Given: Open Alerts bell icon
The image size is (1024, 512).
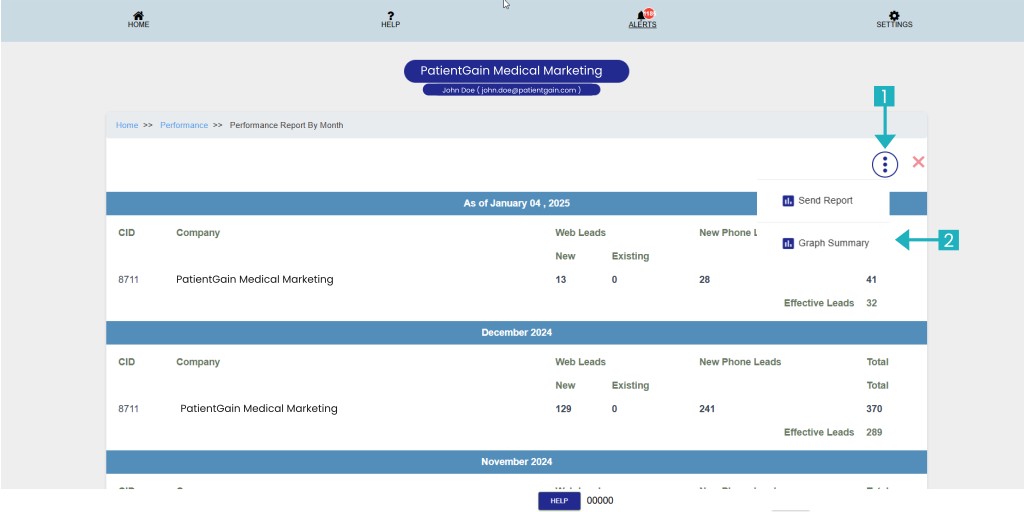Looking at the screenshot, I should (643, 15).
